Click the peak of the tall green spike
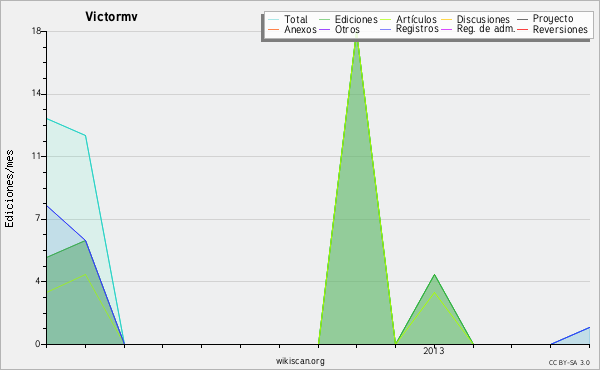 [357, 41]
